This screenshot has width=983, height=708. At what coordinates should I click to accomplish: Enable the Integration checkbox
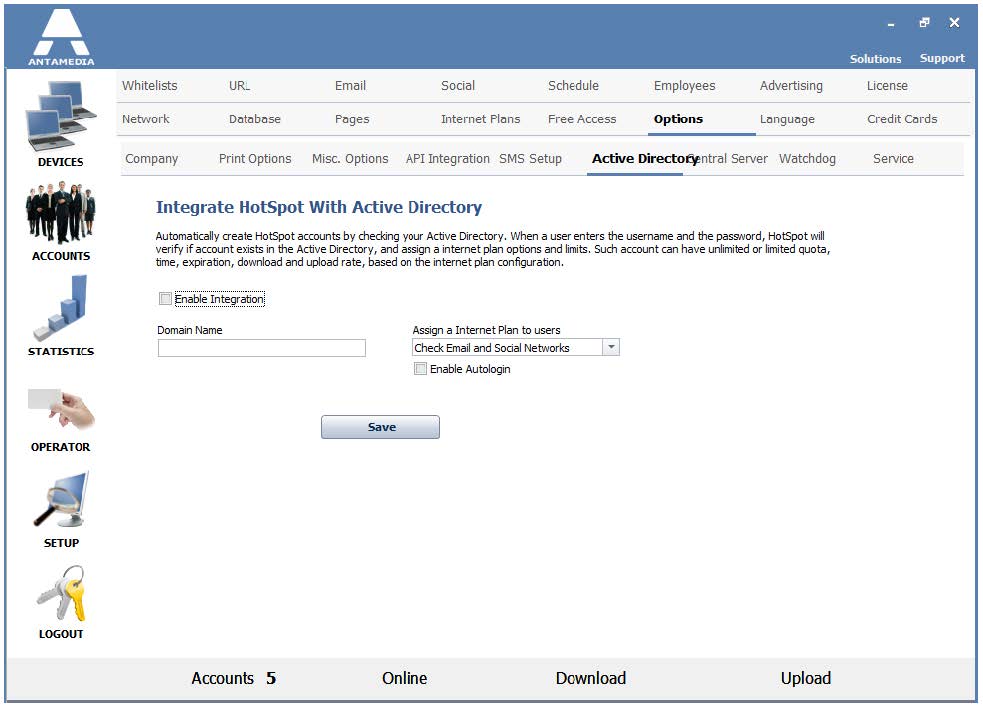click(x=166, y=299)
